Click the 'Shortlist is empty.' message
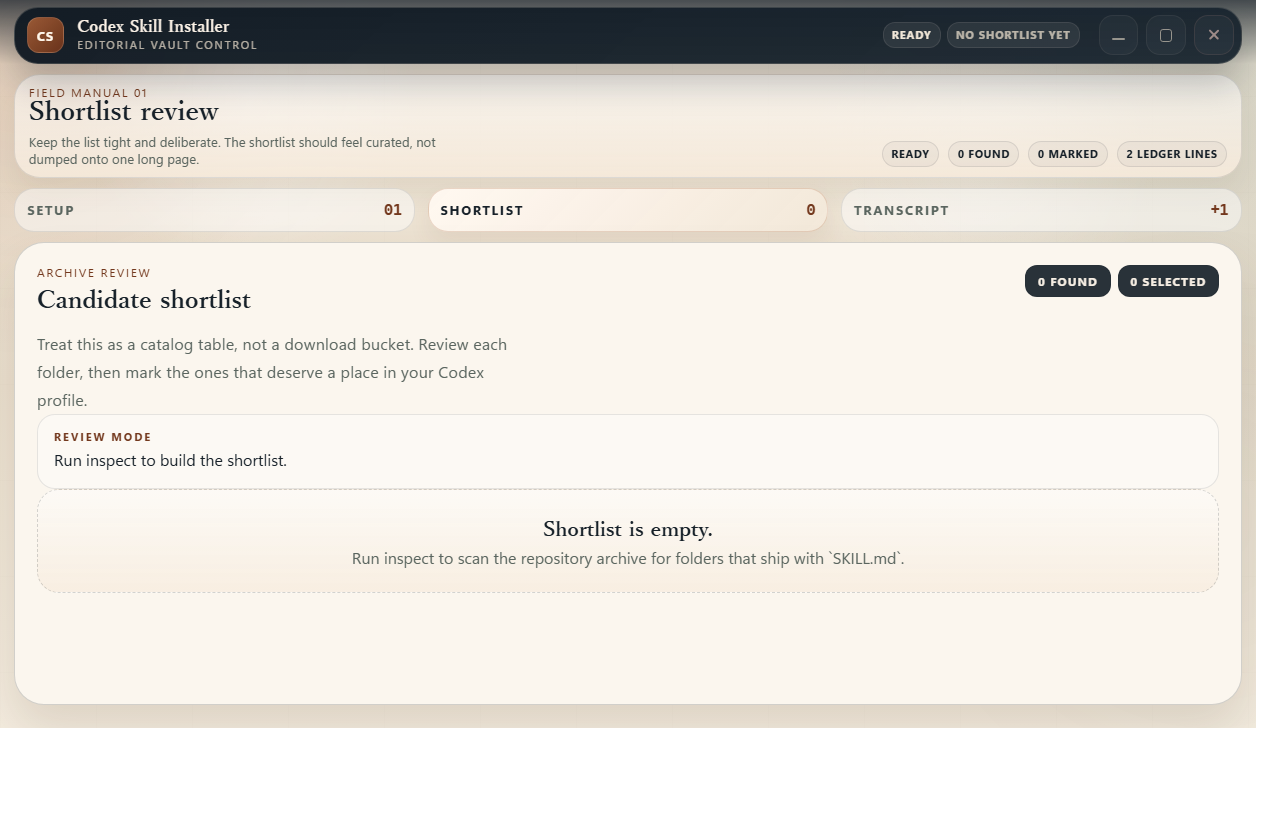 tap(628, 529)
